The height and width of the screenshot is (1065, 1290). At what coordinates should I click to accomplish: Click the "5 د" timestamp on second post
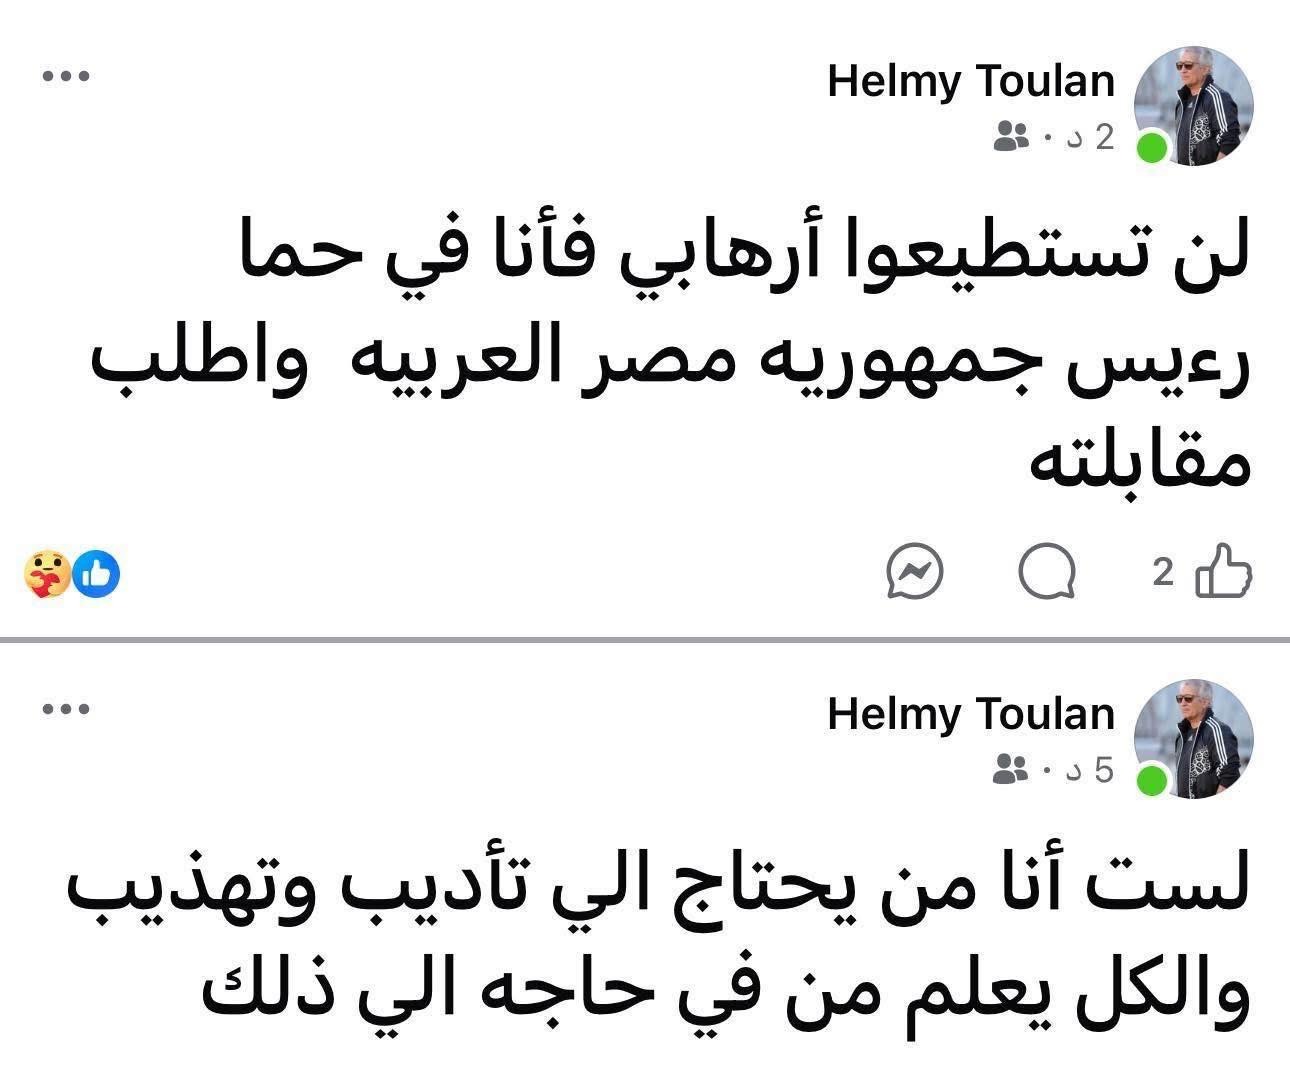1090,770
